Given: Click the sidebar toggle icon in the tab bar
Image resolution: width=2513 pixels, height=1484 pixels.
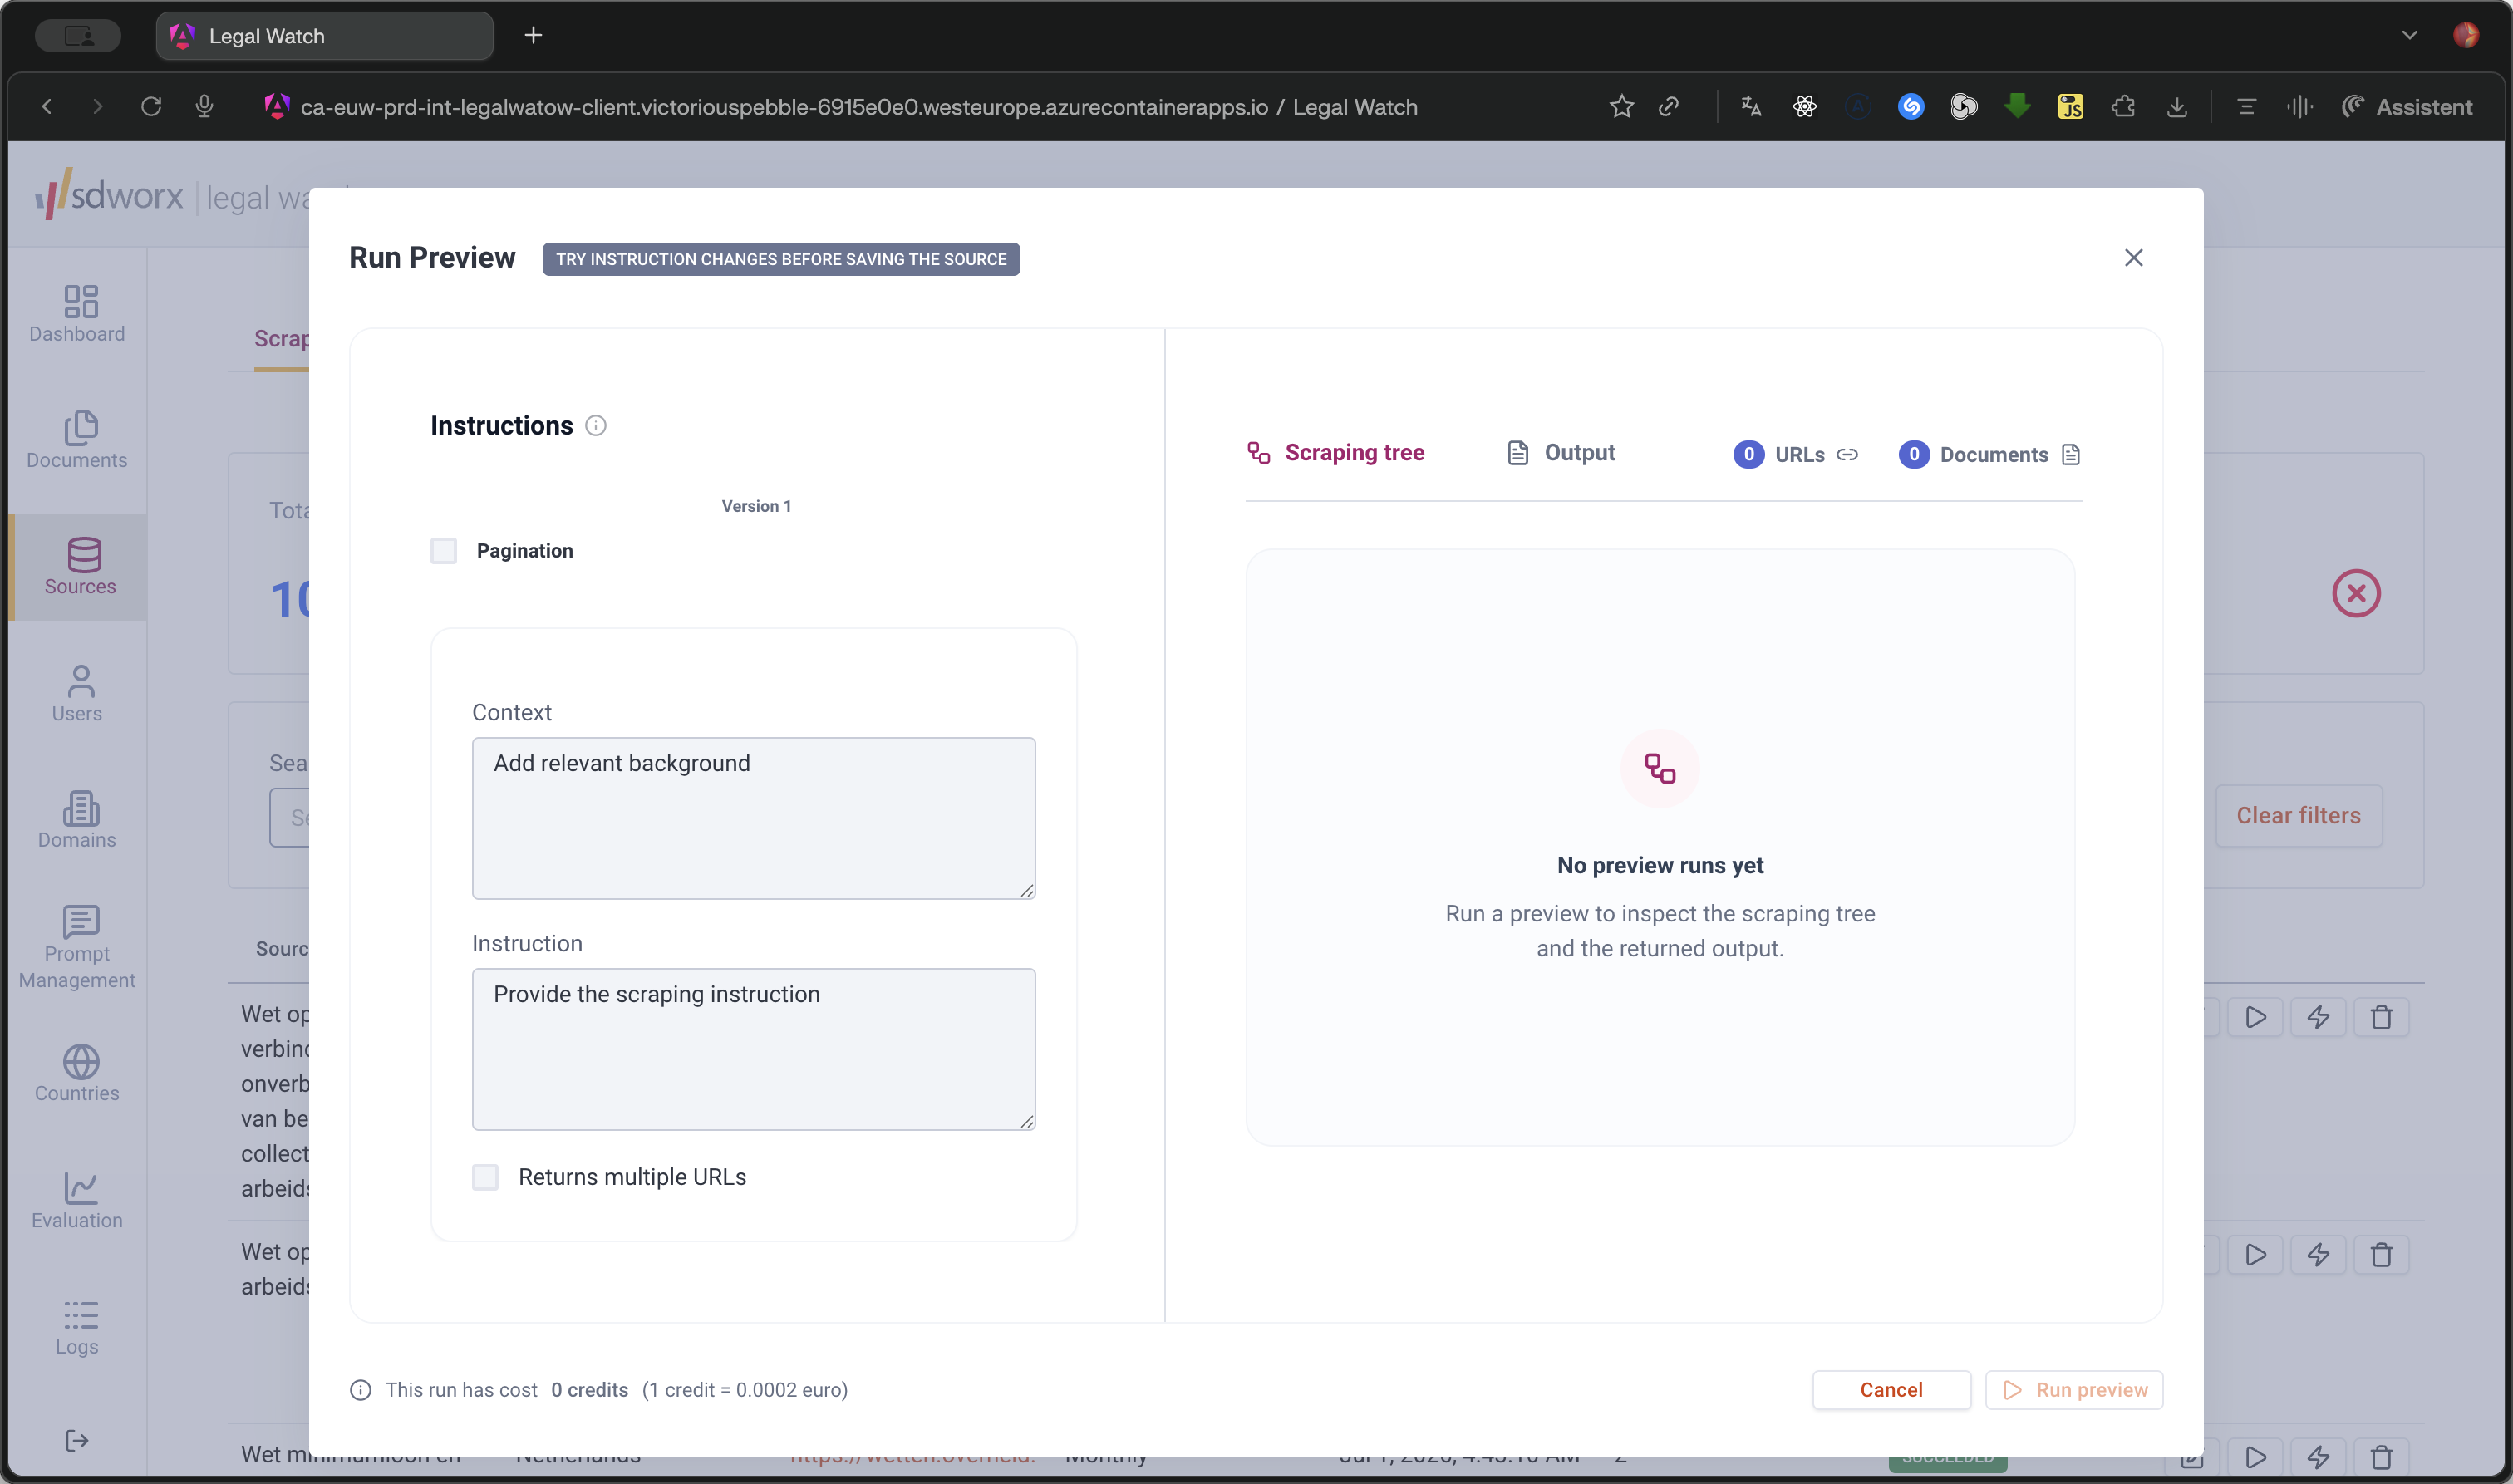Looking at the screenshot, I should 78,36.
